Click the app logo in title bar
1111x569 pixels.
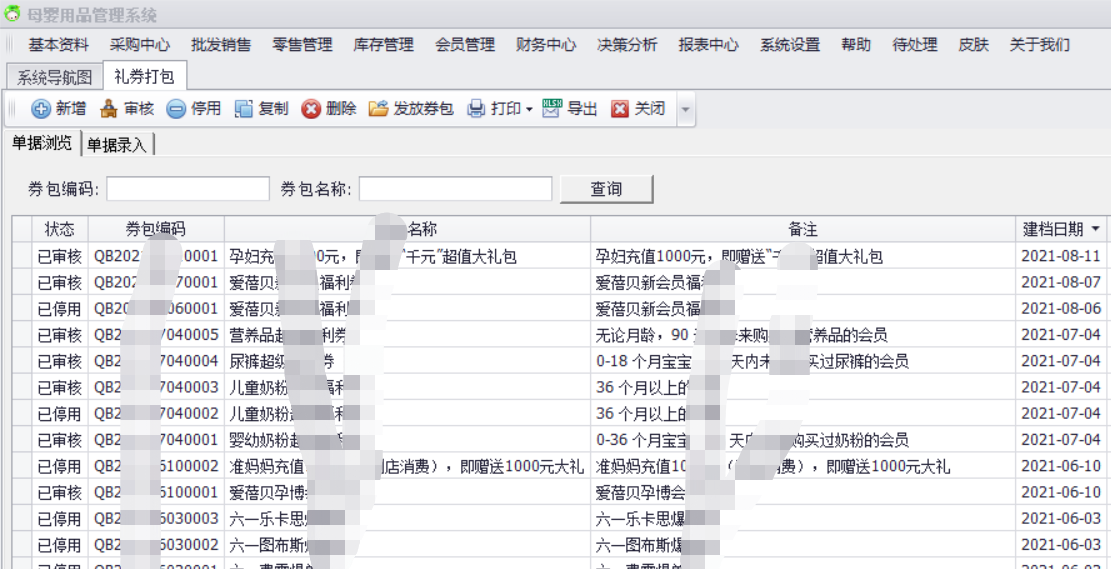tap(13, 13)
